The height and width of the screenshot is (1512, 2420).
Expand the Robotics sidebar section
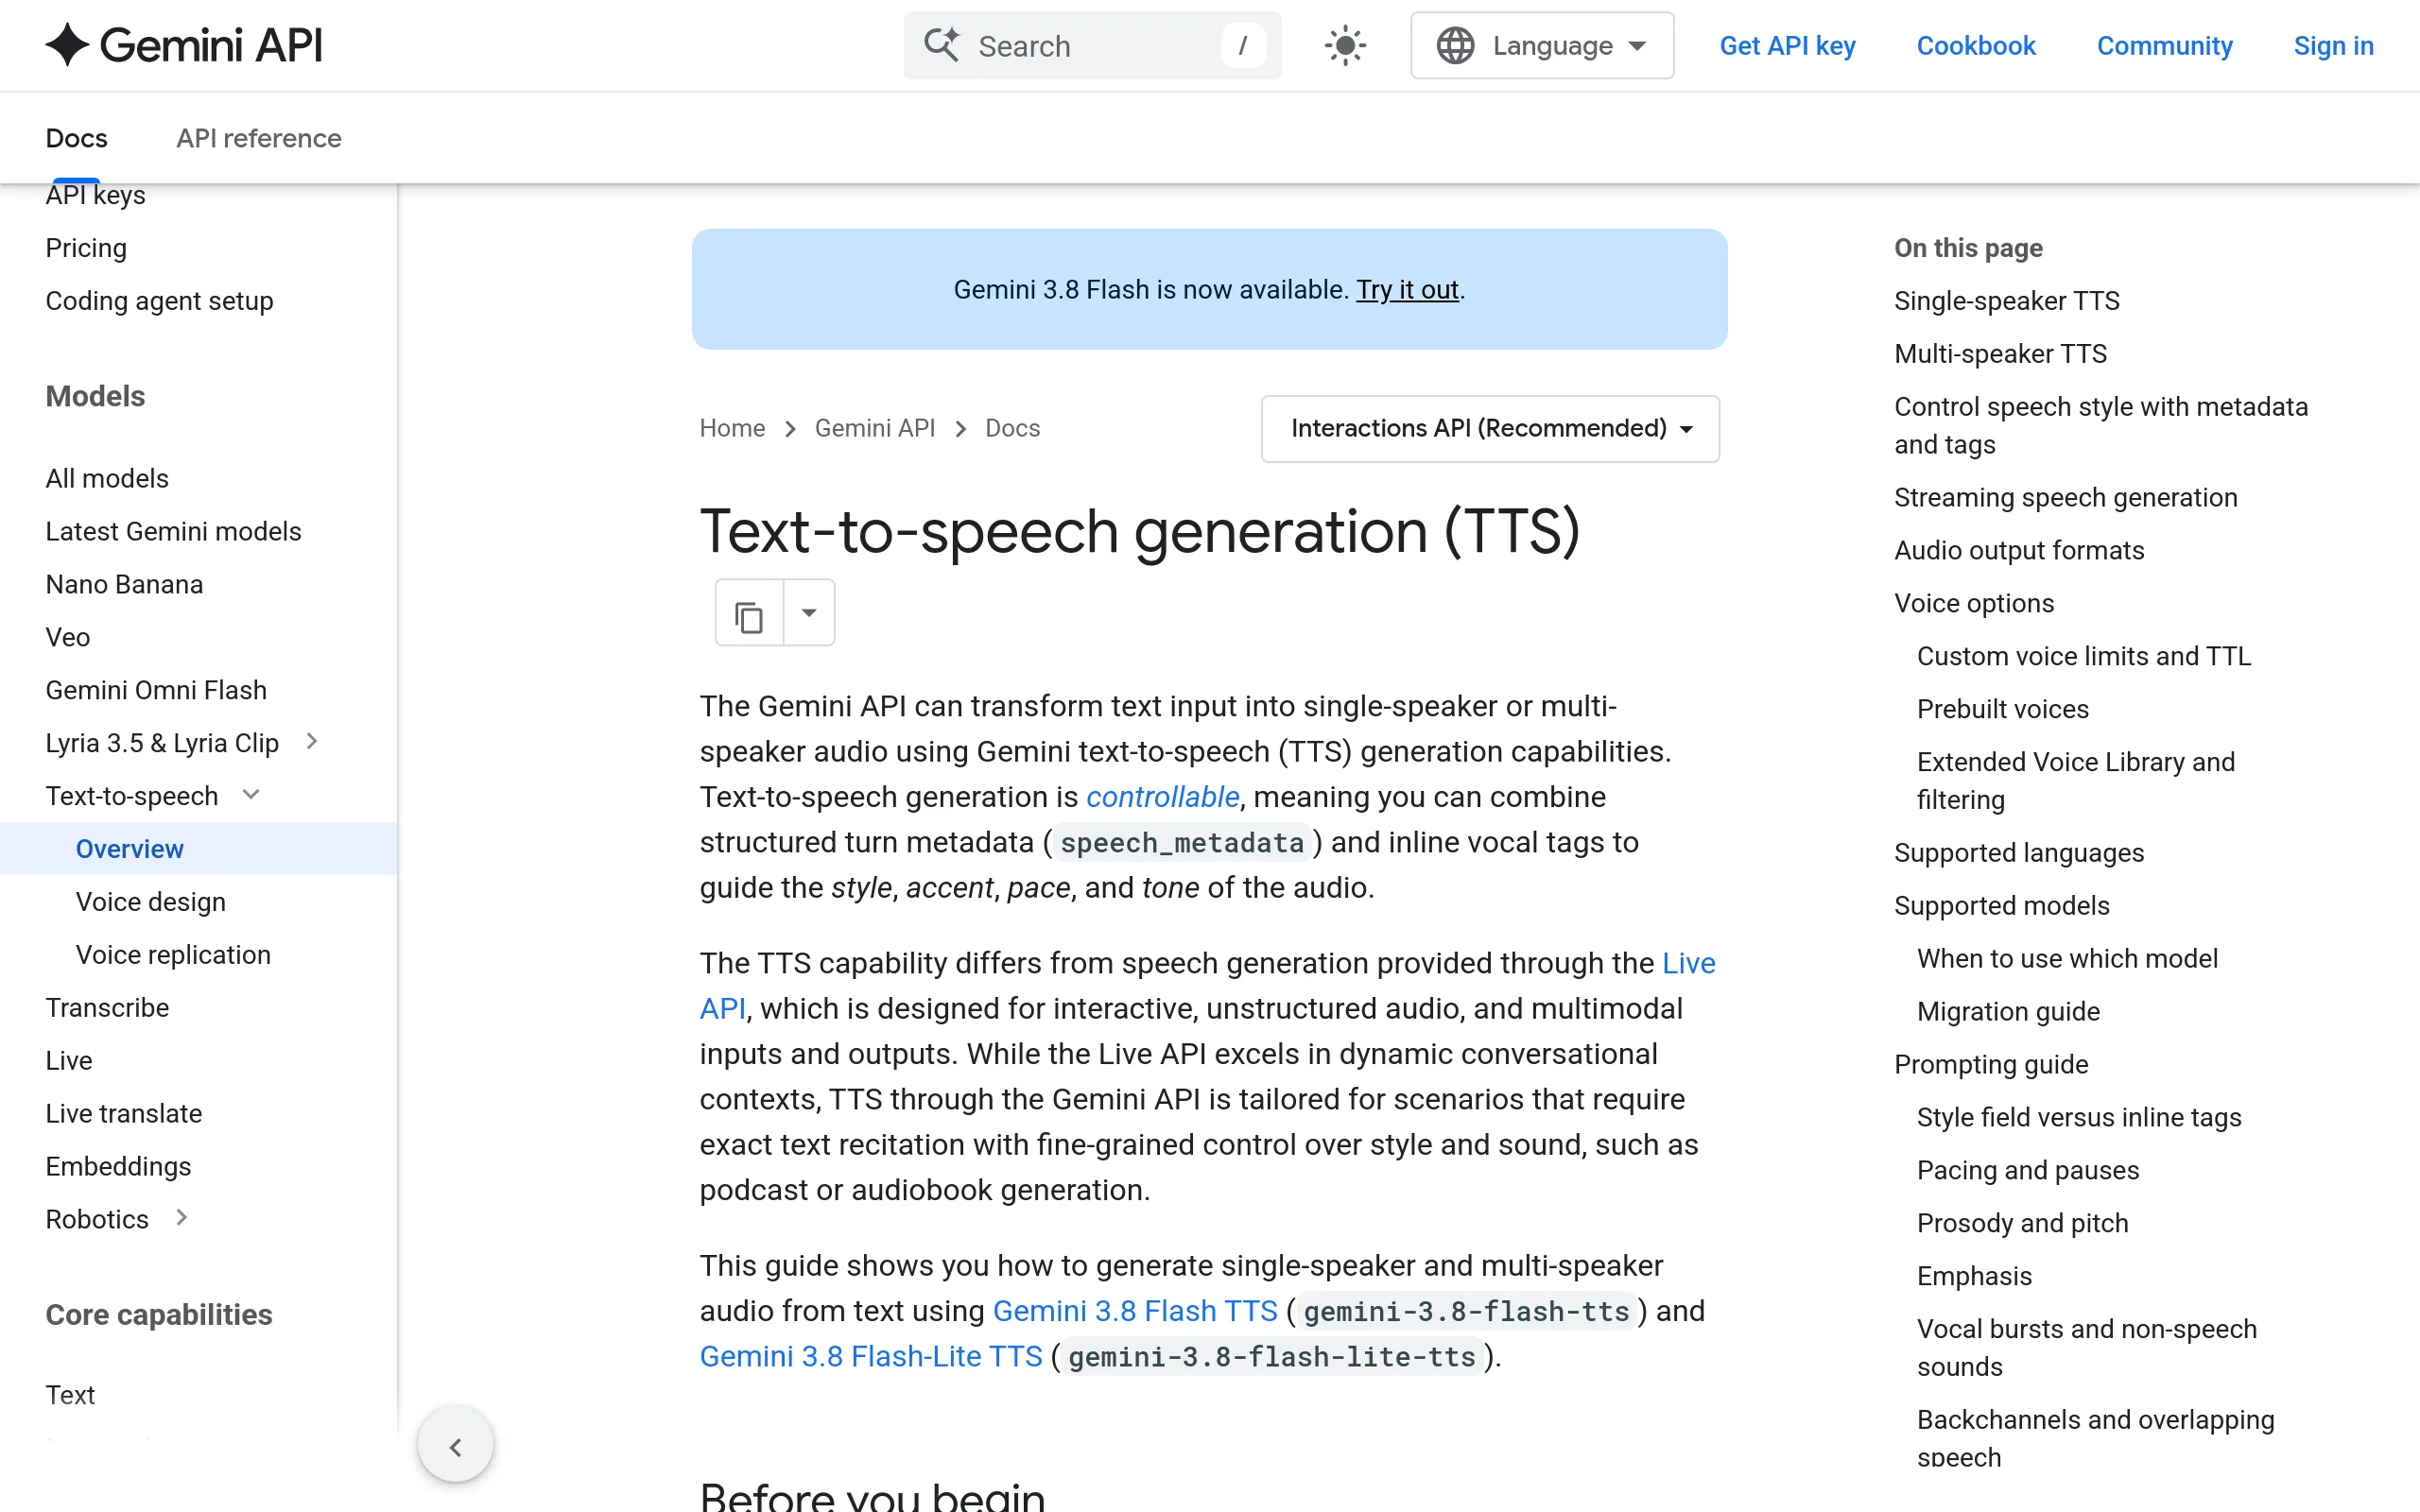coord(181,1217)
